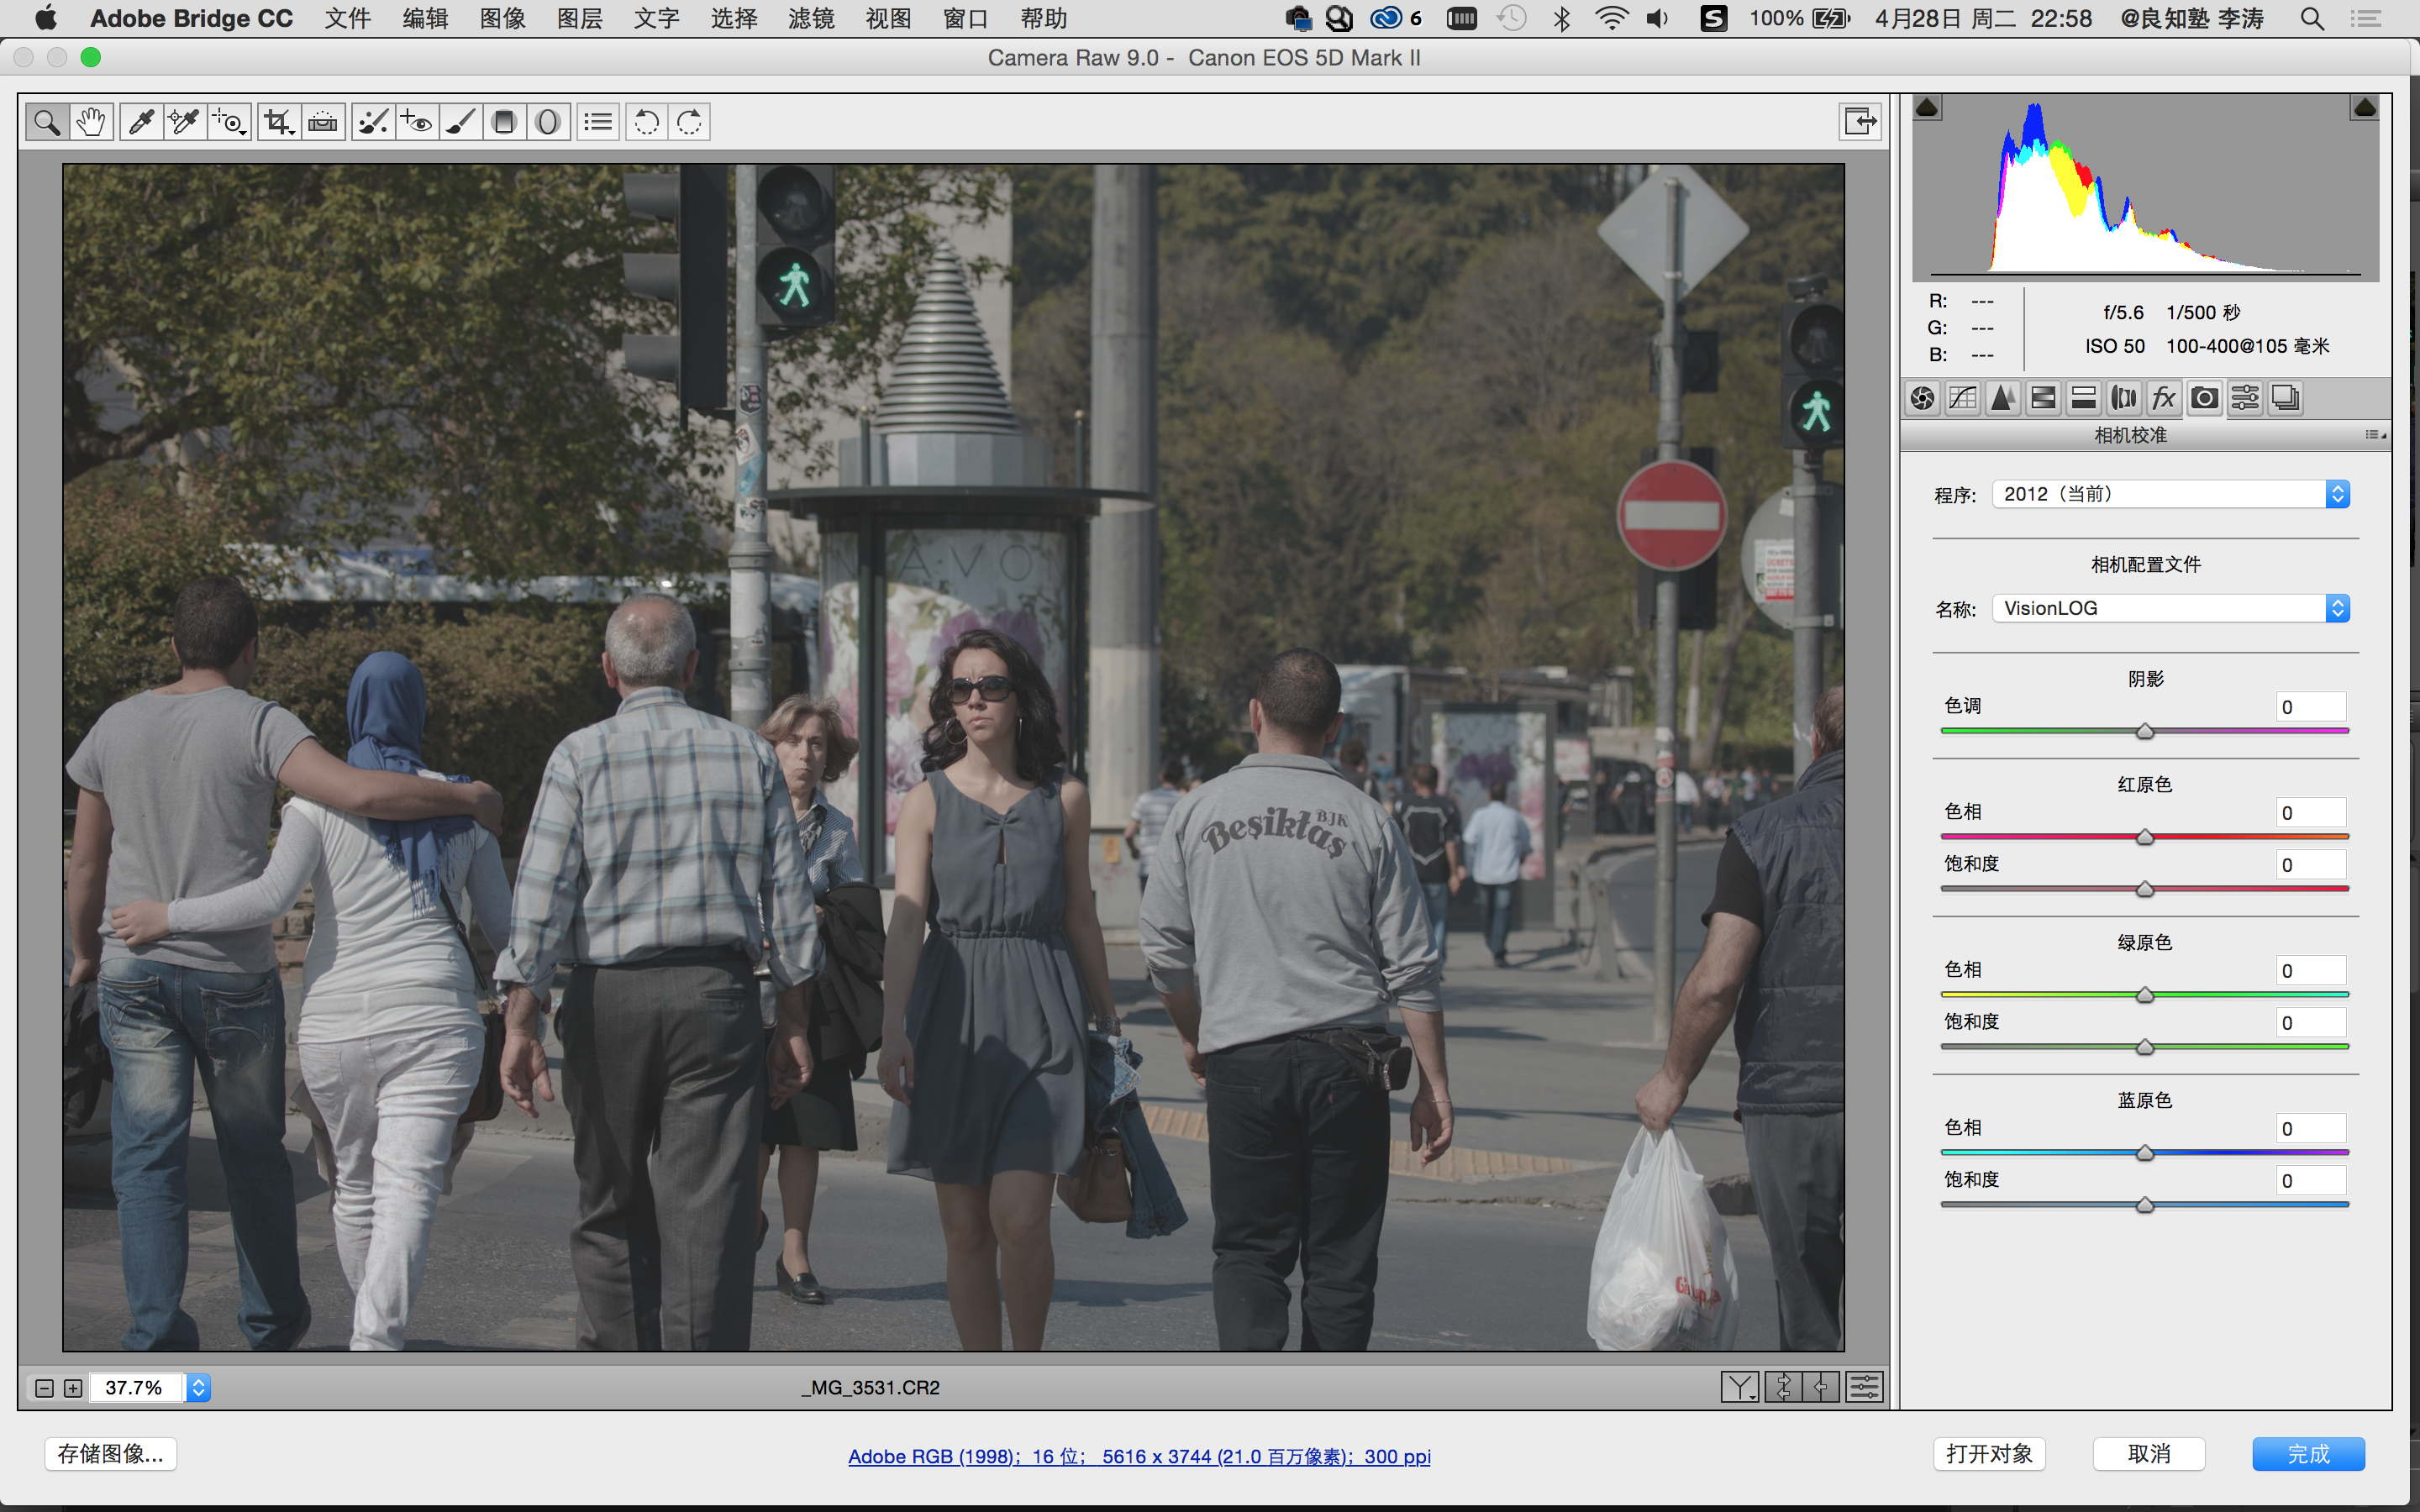This screenshot has height=1512, width=2420.
Task: Switch to the Tone Curve tab
Action: pos(1962,398)
